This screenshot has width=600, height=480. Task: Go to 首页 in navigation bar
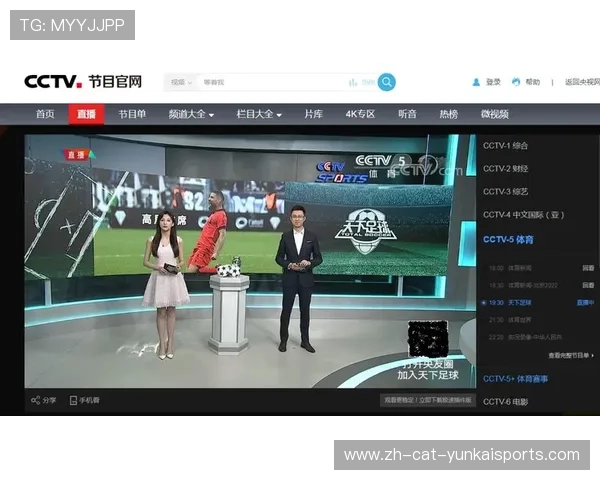pyautogui.click(x=45, y=114)
